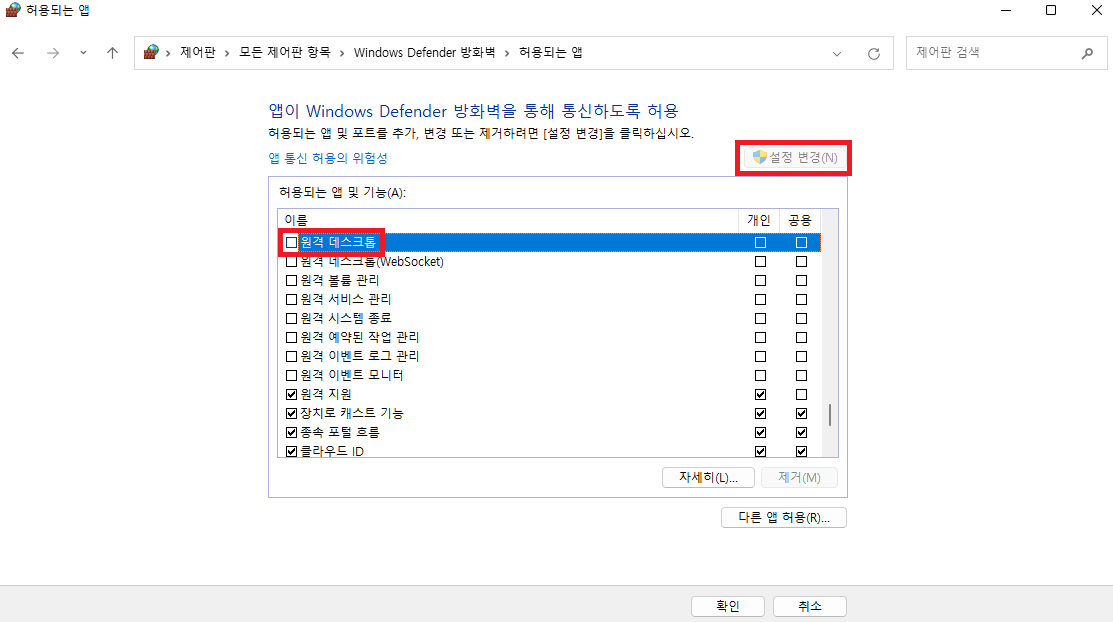
Task: Select 원격 이벤트 로그 관리 row text
Action: [359, 356]
